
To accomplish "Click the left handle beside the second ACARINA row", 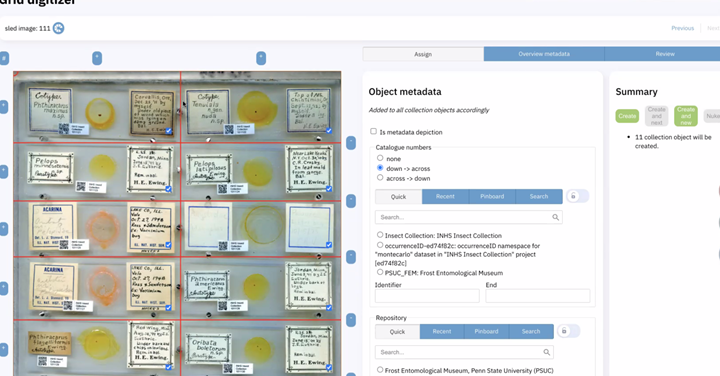I will click(4, 288).
